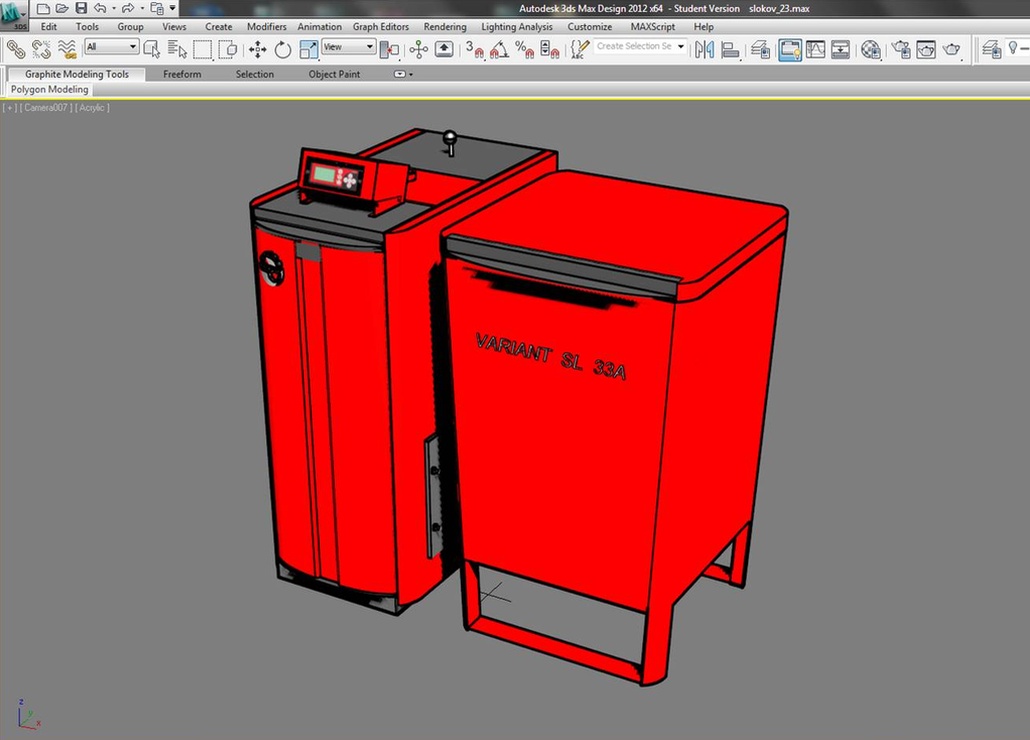Open the Animation menu

coord(319,27)
